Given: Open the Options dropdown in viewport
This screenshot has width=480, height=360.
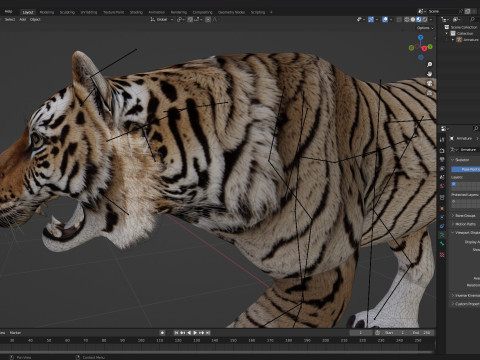Looking at the screenshot, I should coord(425,28).
